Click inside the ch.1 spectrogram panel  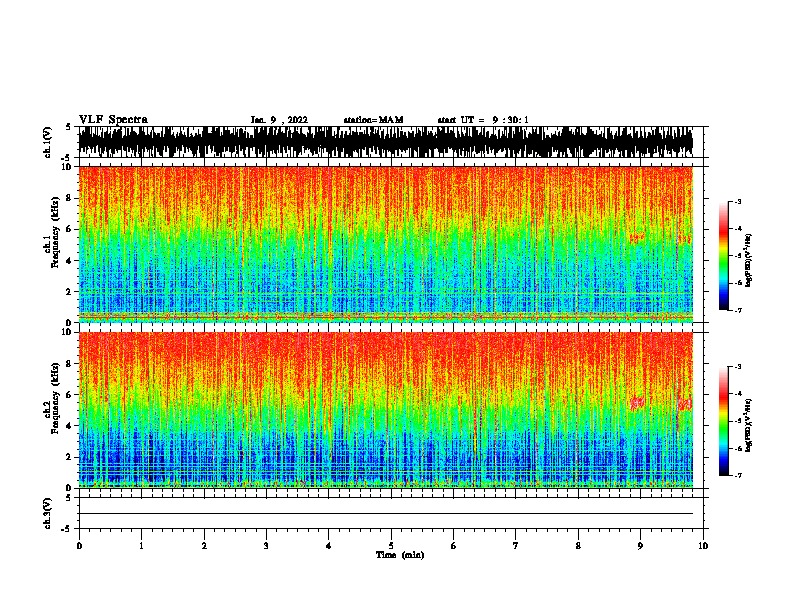(x=385, y=244)
